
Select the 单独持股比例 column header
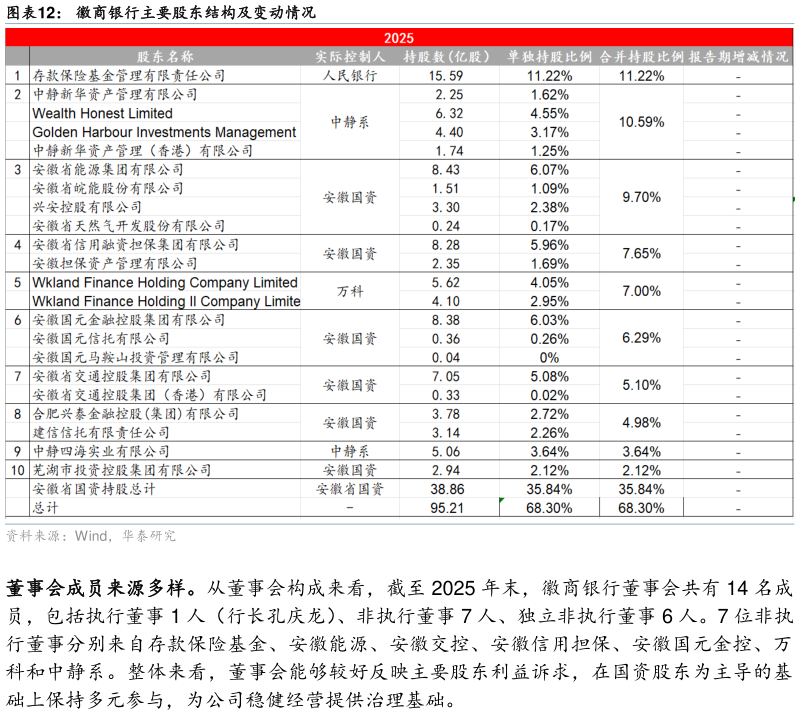(549, 57)
